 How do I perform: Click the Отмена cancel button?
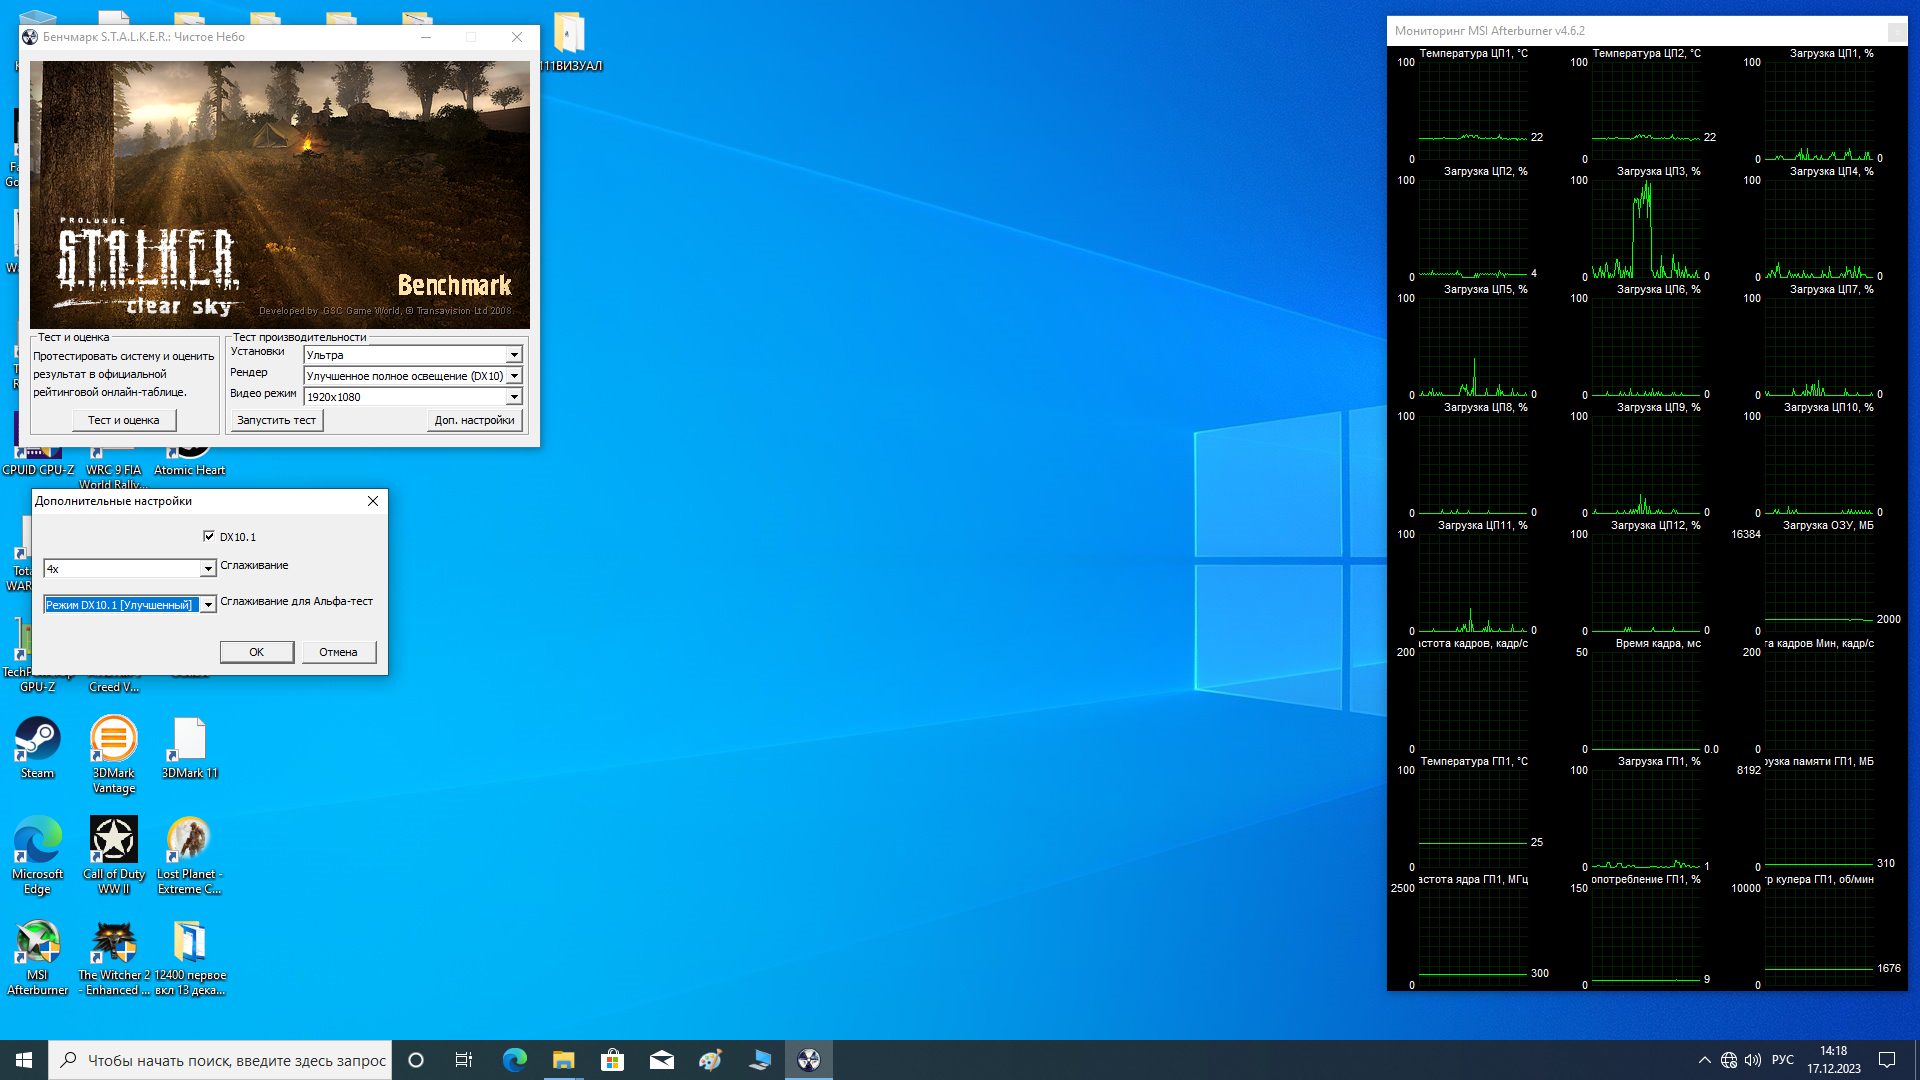338,652
